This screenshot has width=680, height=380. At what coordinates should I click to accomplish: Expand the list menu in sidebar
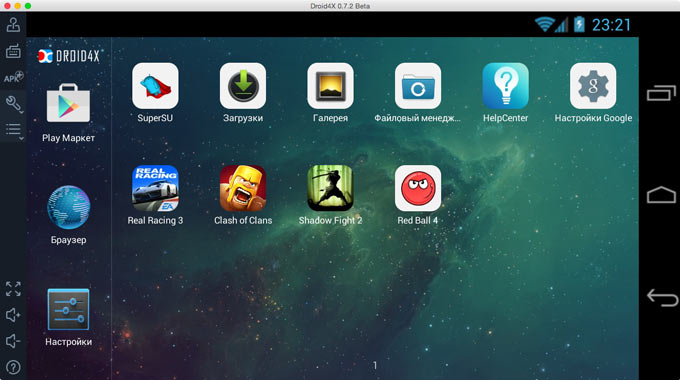pyautogui.click(x=13, y=130)
